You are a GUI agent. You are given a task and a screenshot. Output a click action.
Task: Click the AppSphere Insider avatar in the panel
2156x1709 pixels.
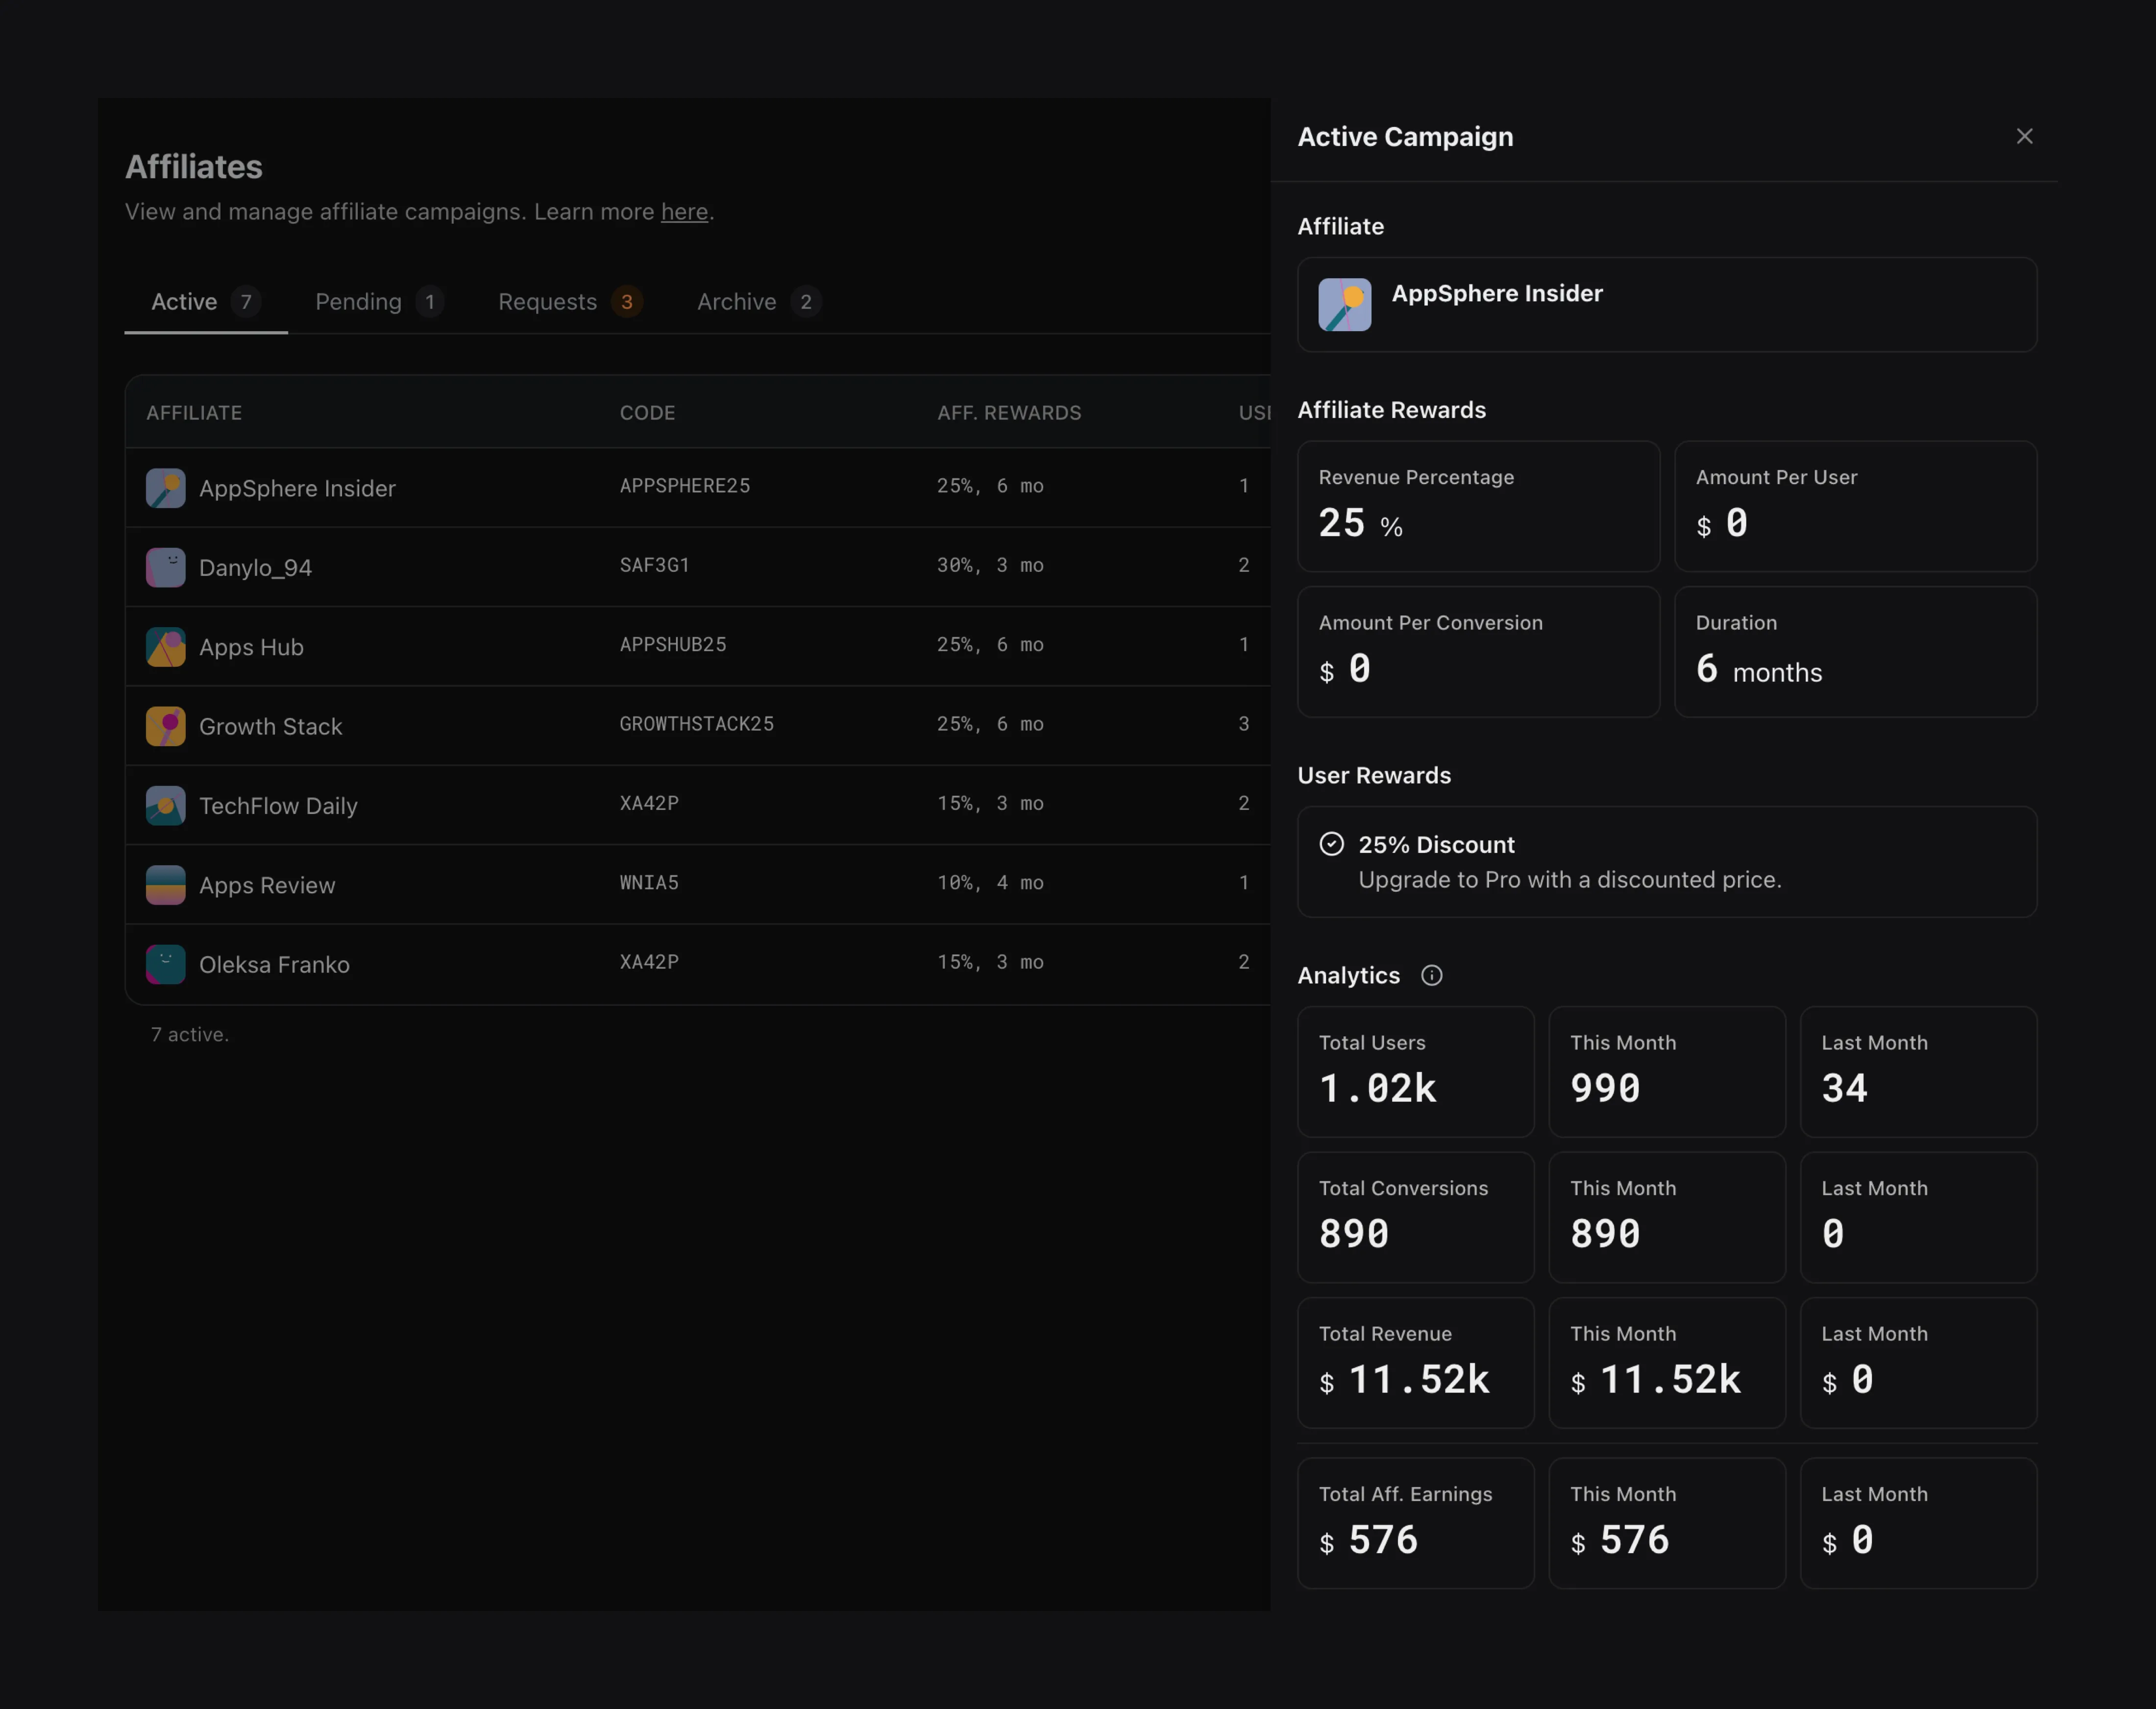click(x=1344, y=304)
